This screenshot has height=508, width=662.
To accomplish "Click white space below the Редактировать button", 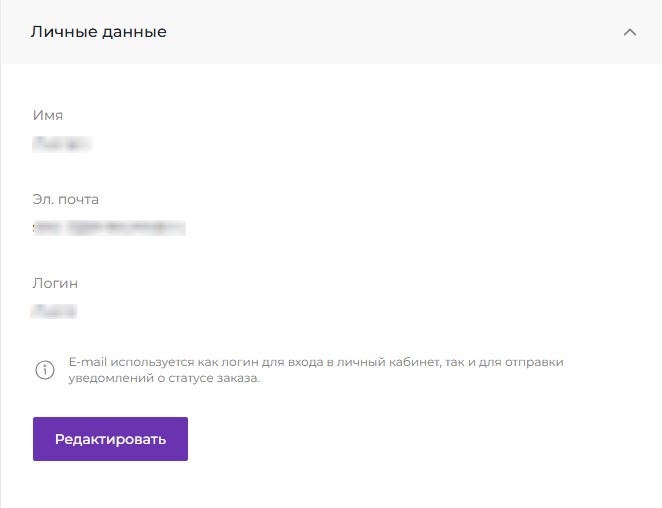I will (x=110, y=487).
